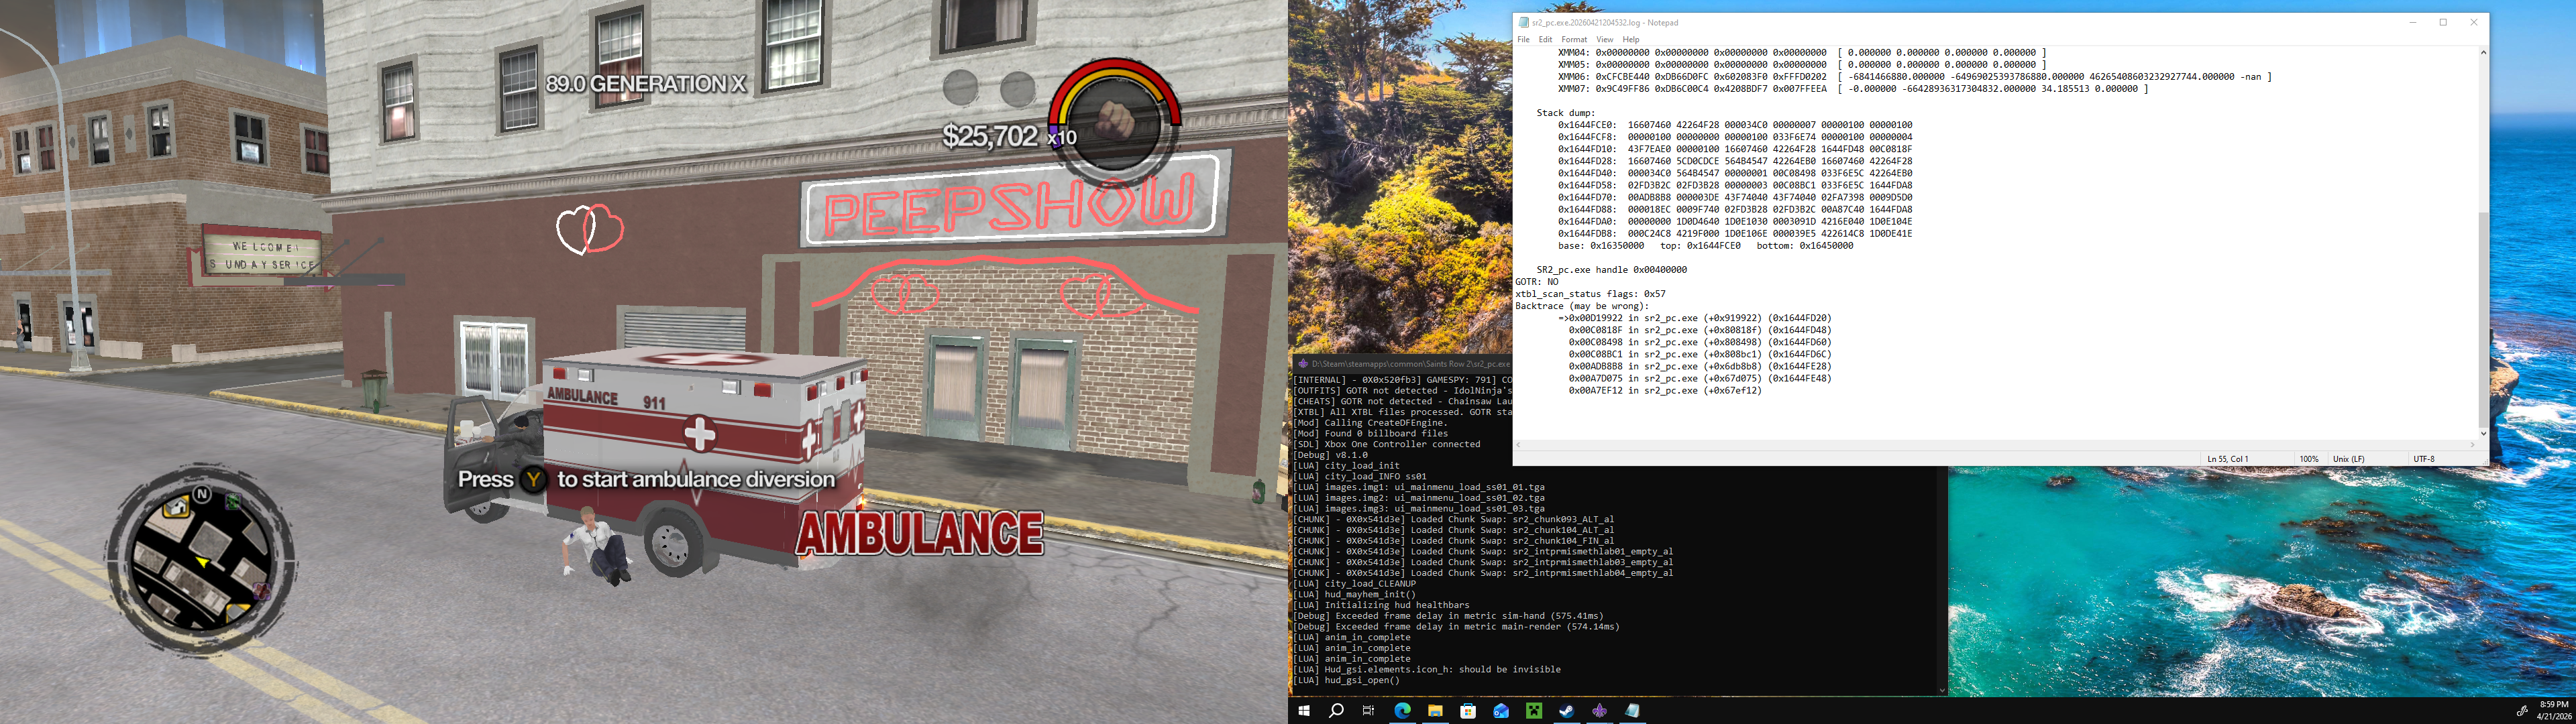Click the 100% zoom status in Notepad
The image size is (2576, 724).
point(2309,459)
